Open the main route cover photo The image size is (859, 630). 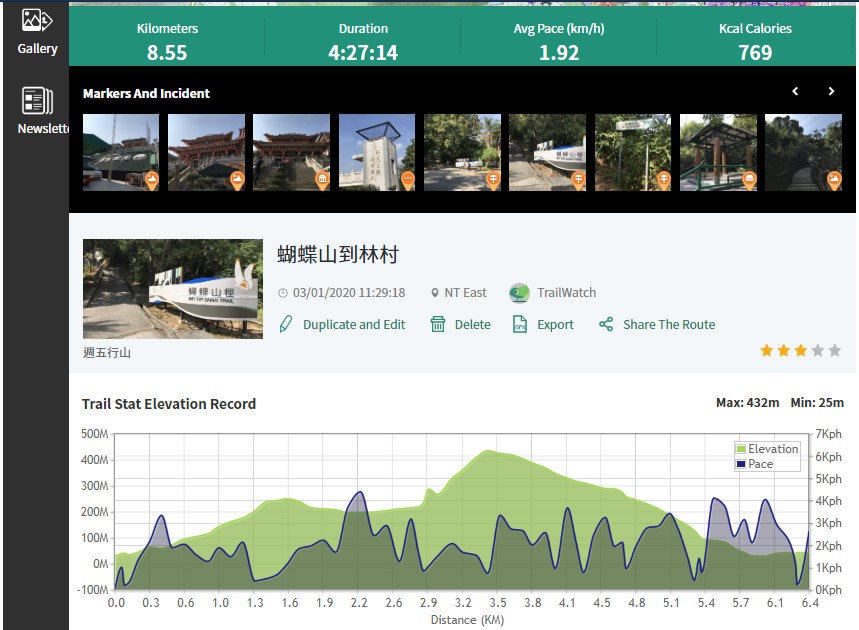point(172,288)
